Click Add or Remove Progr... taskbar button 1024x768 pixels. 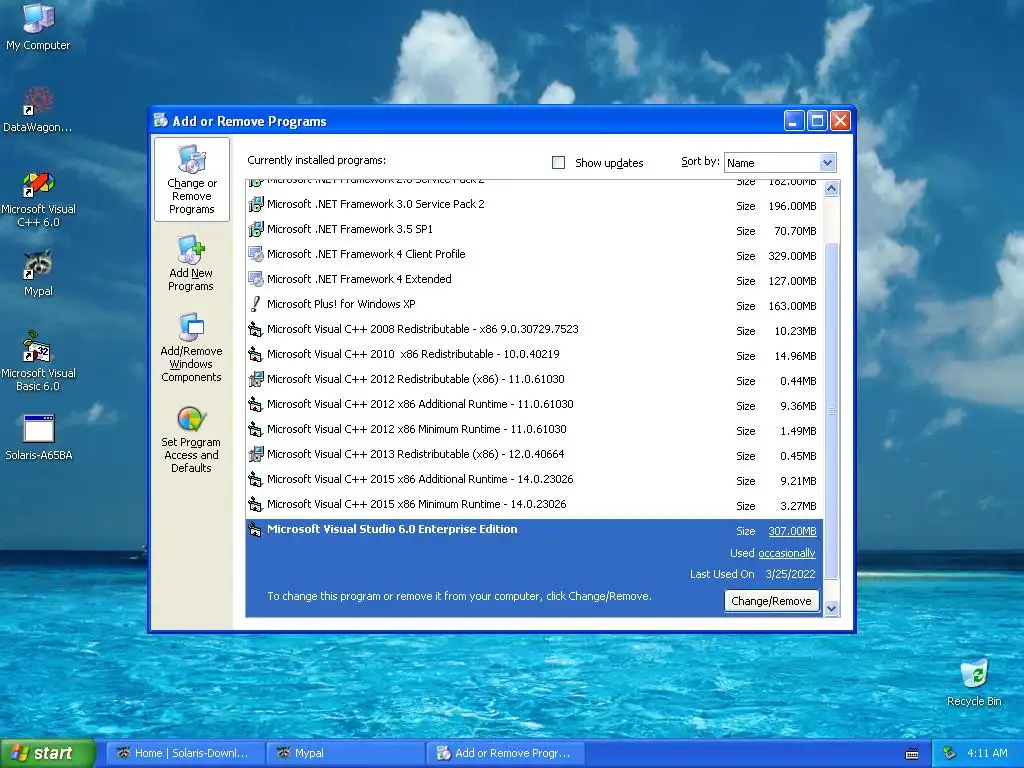tap(506, 754)
